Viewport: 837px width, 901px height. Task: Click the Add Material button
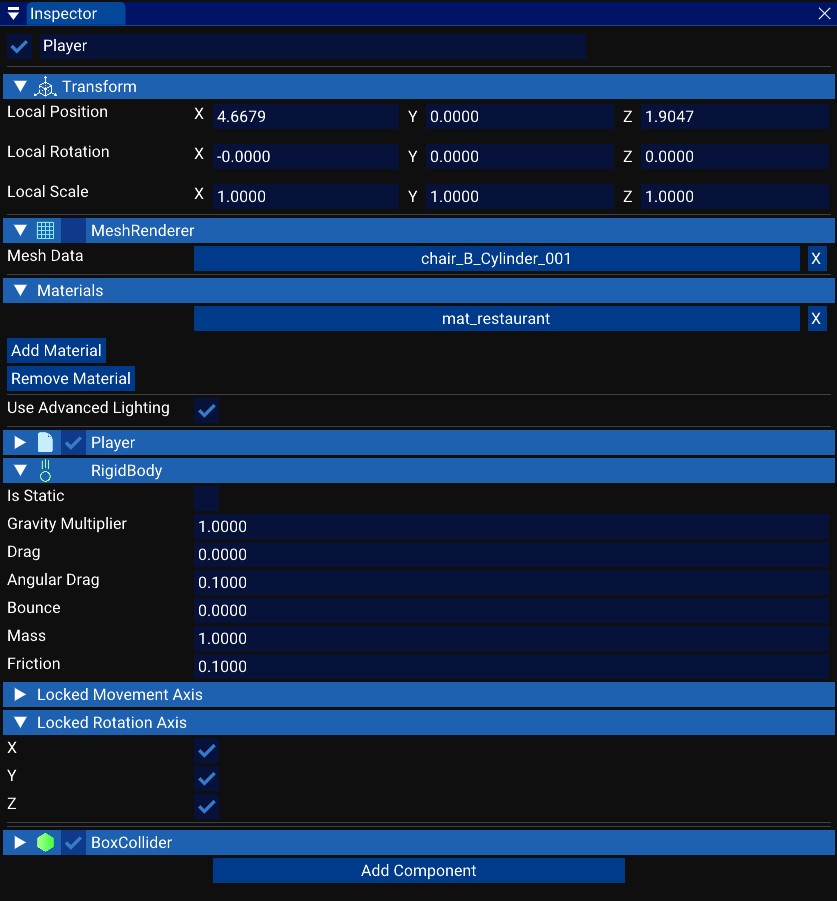click(x=56, y=351)
